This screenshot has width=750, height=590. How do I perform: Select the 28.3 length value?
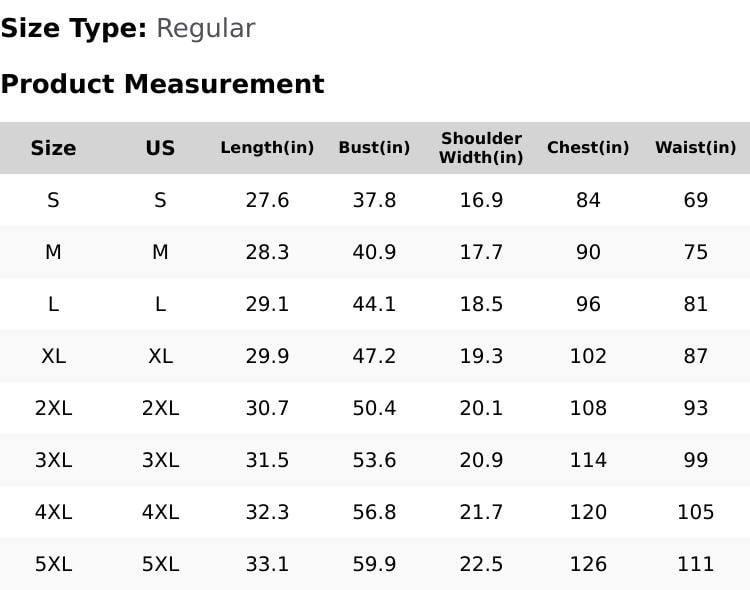pyautogui.click(x=267, y=252)
